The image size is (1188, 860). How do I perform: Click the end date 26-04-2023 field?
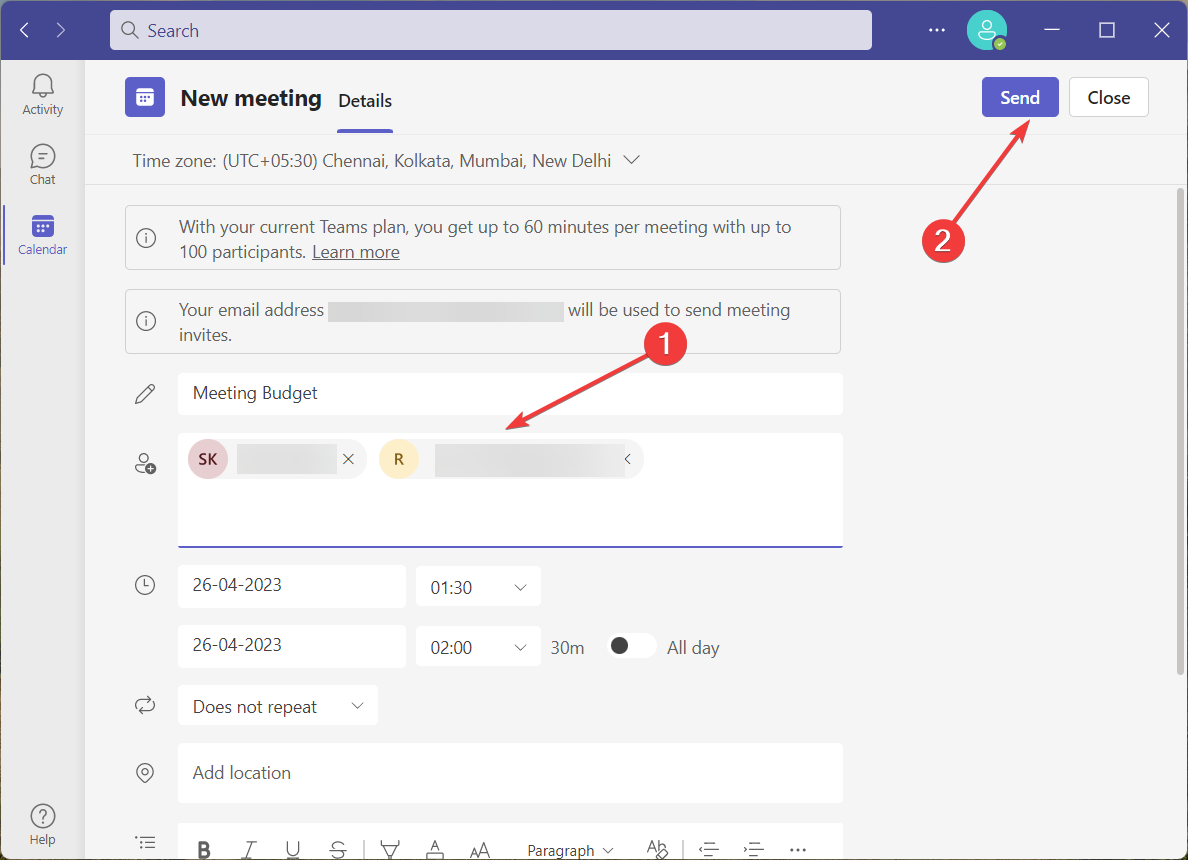tap(292, 646)
